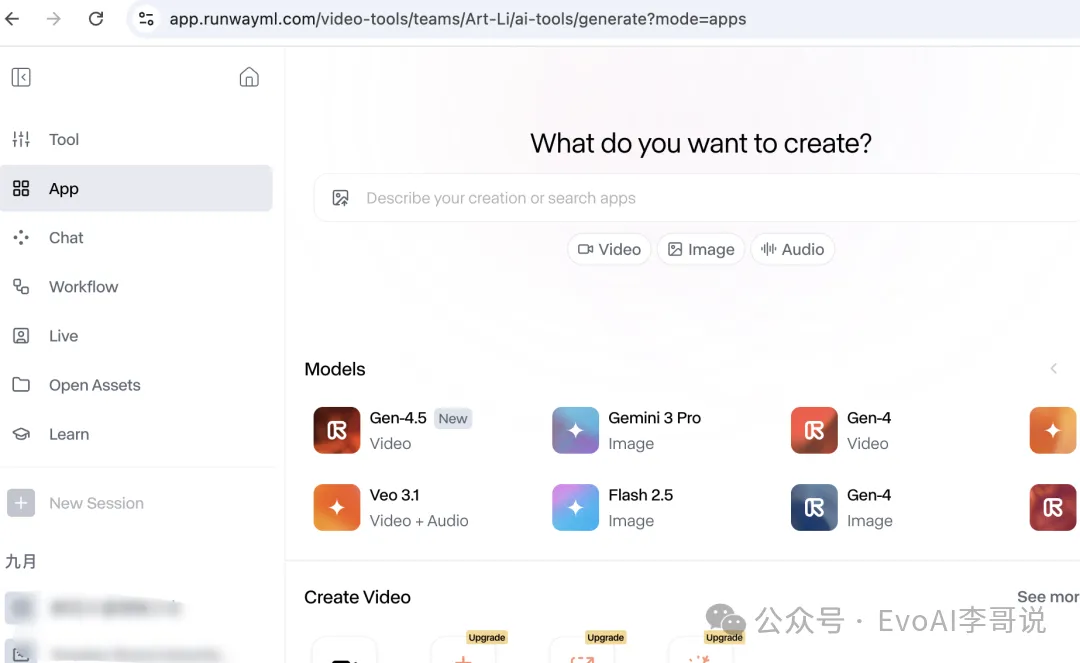Click the 'Gemini 3 Pro' label
The image size is (1080, 663).
point(654,418)
